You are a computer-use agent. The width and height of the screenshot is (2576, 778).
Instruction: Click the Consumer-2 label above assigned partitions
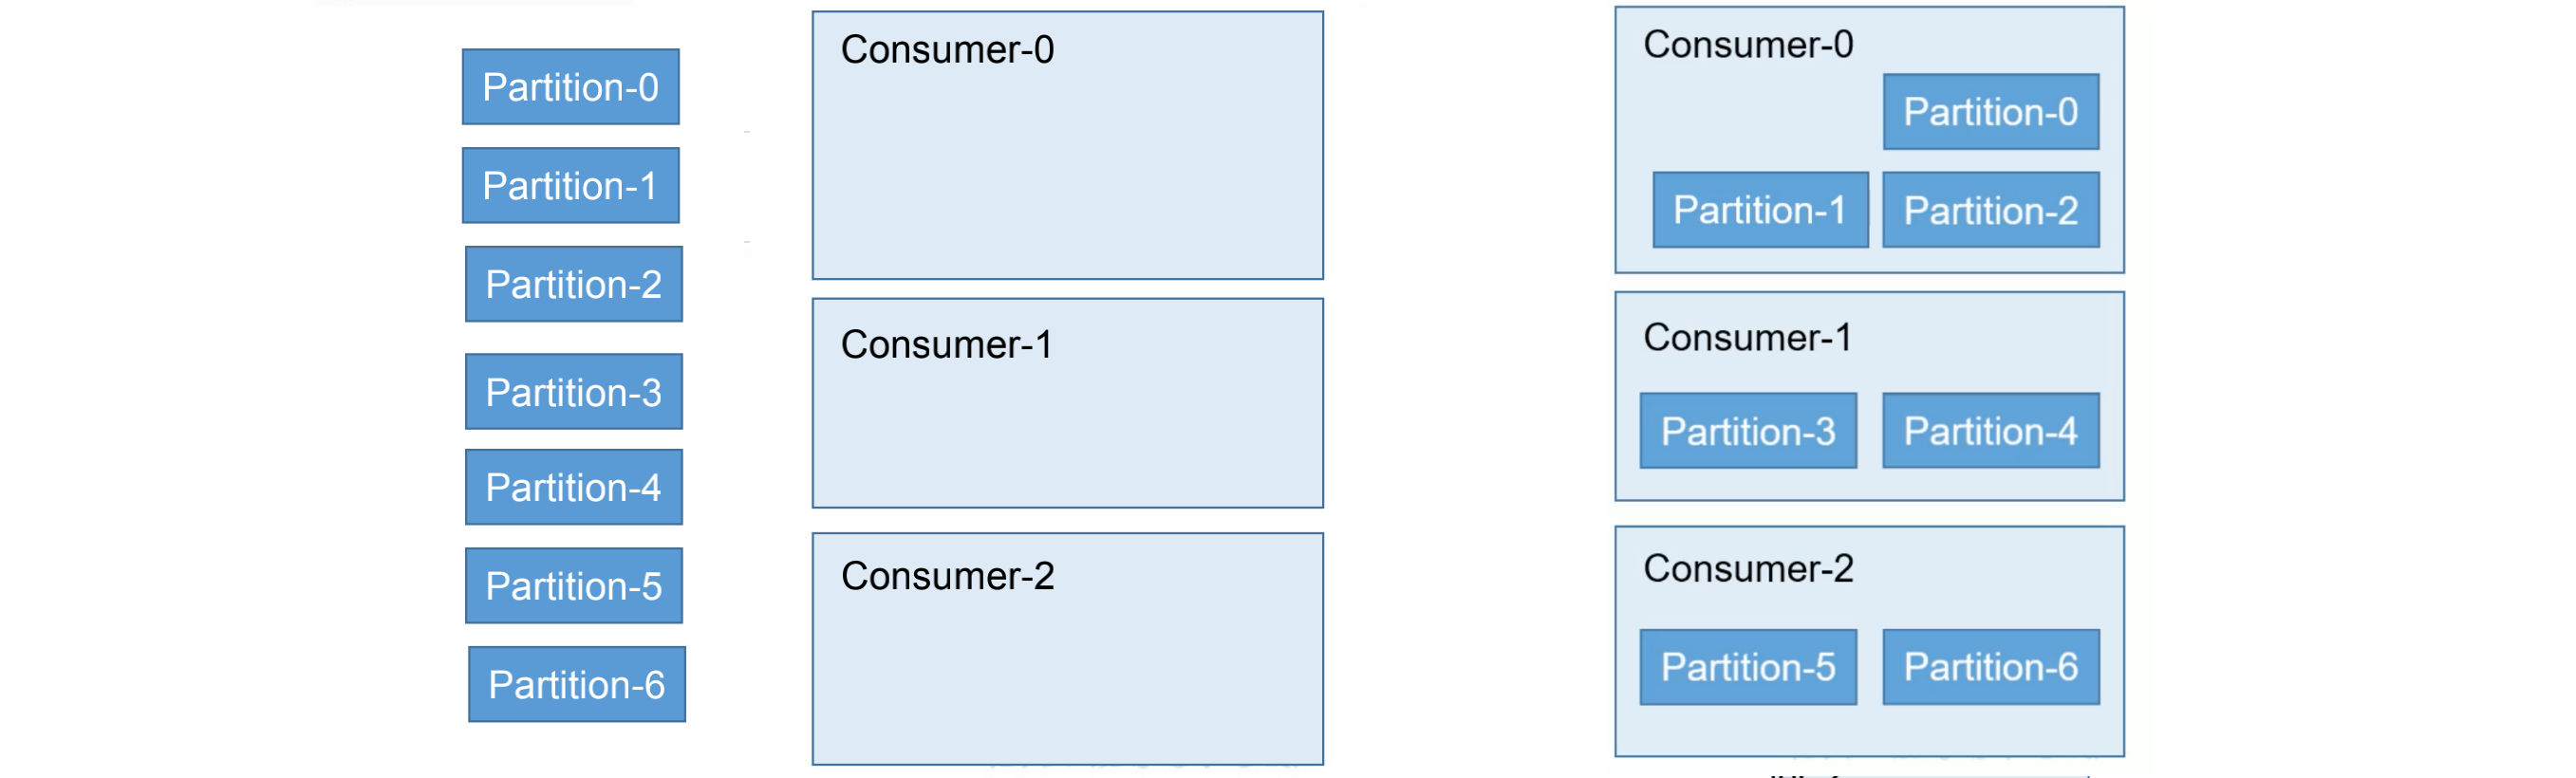point(1747,569)
